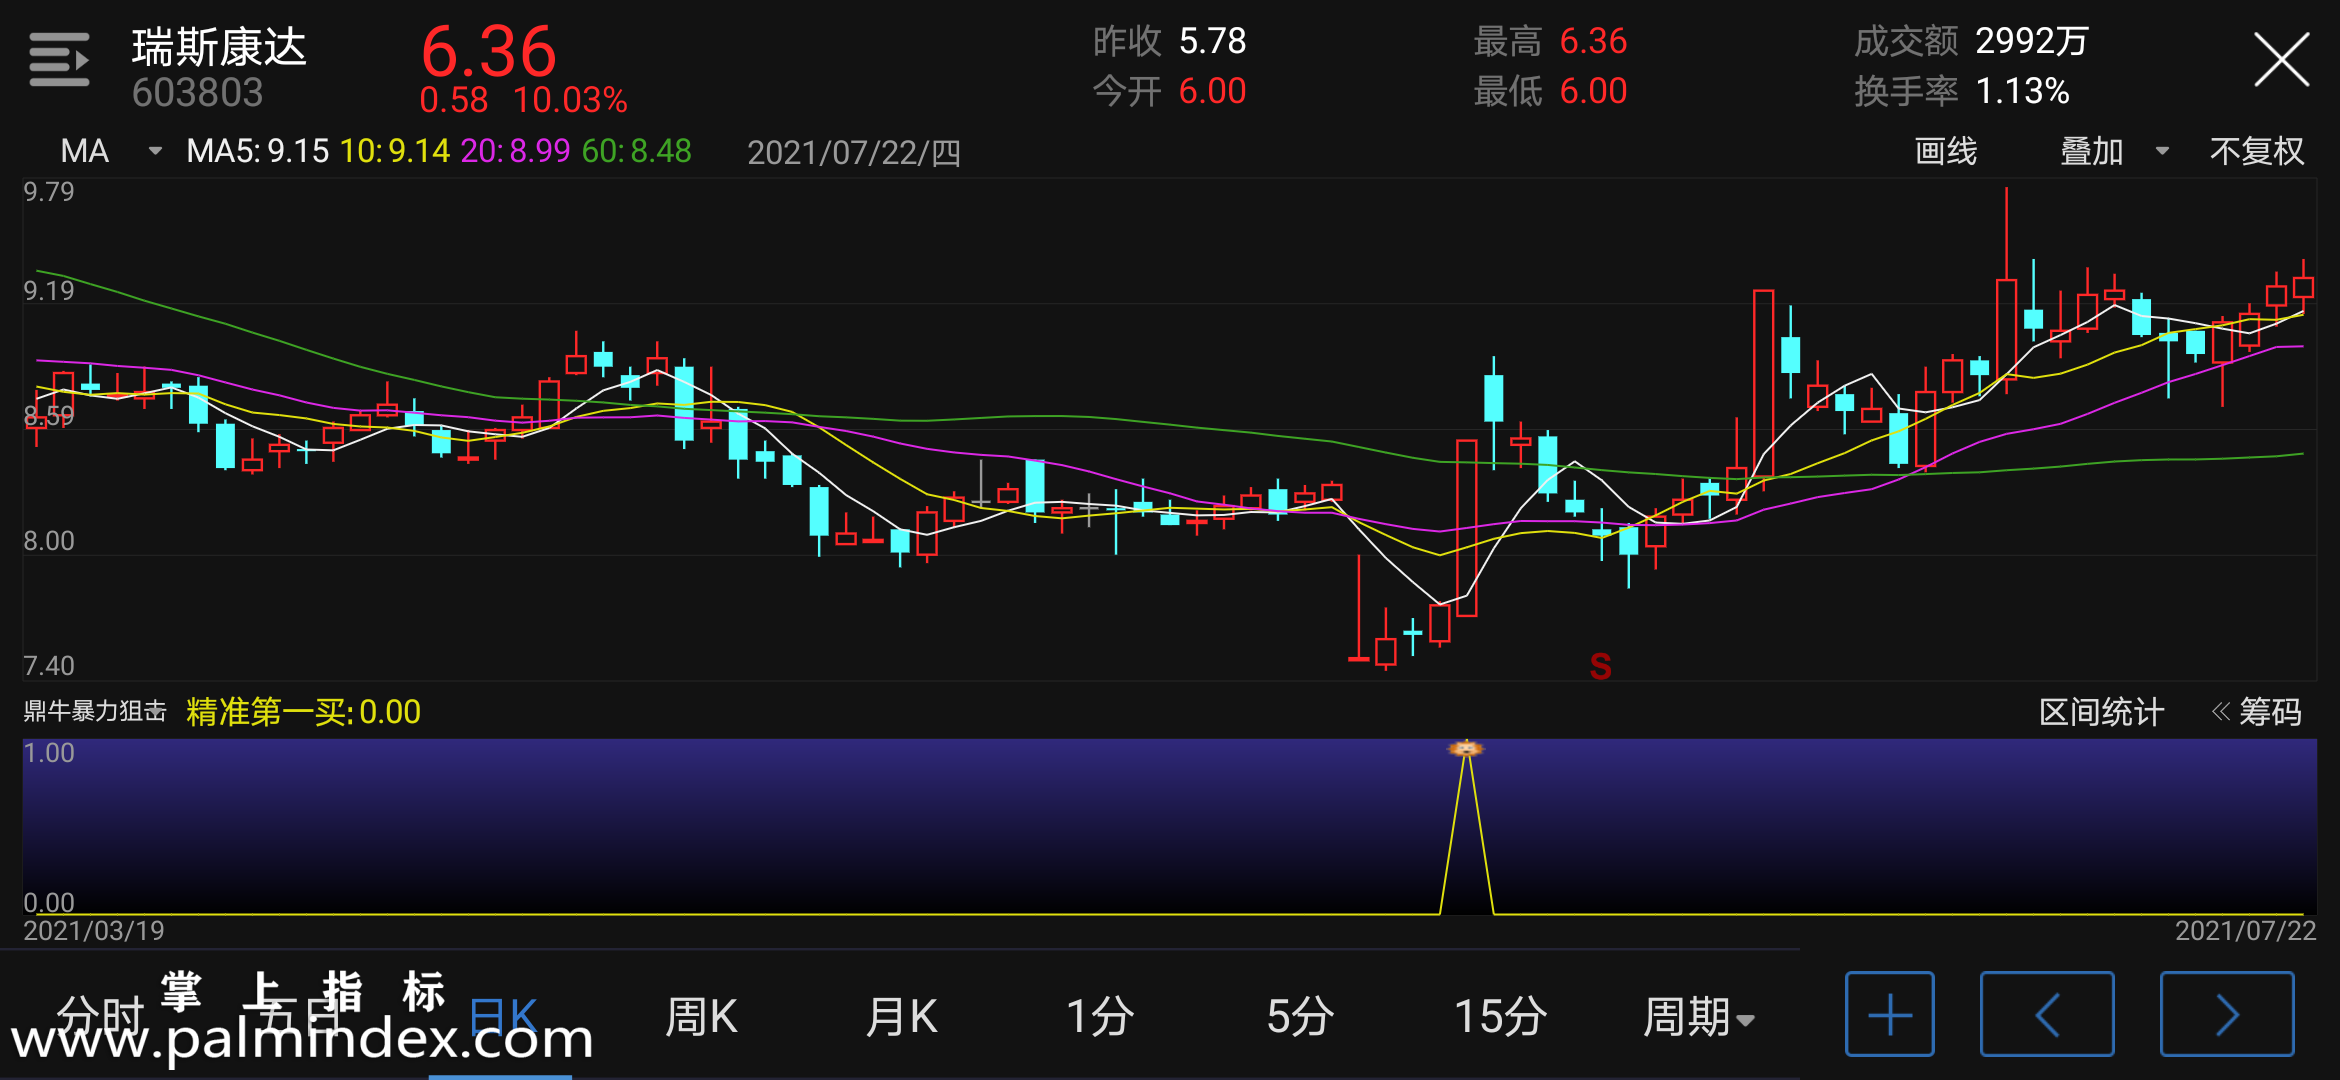
Task: Click the 精准第一买: 0.00 label
Action: click(303, 712)
